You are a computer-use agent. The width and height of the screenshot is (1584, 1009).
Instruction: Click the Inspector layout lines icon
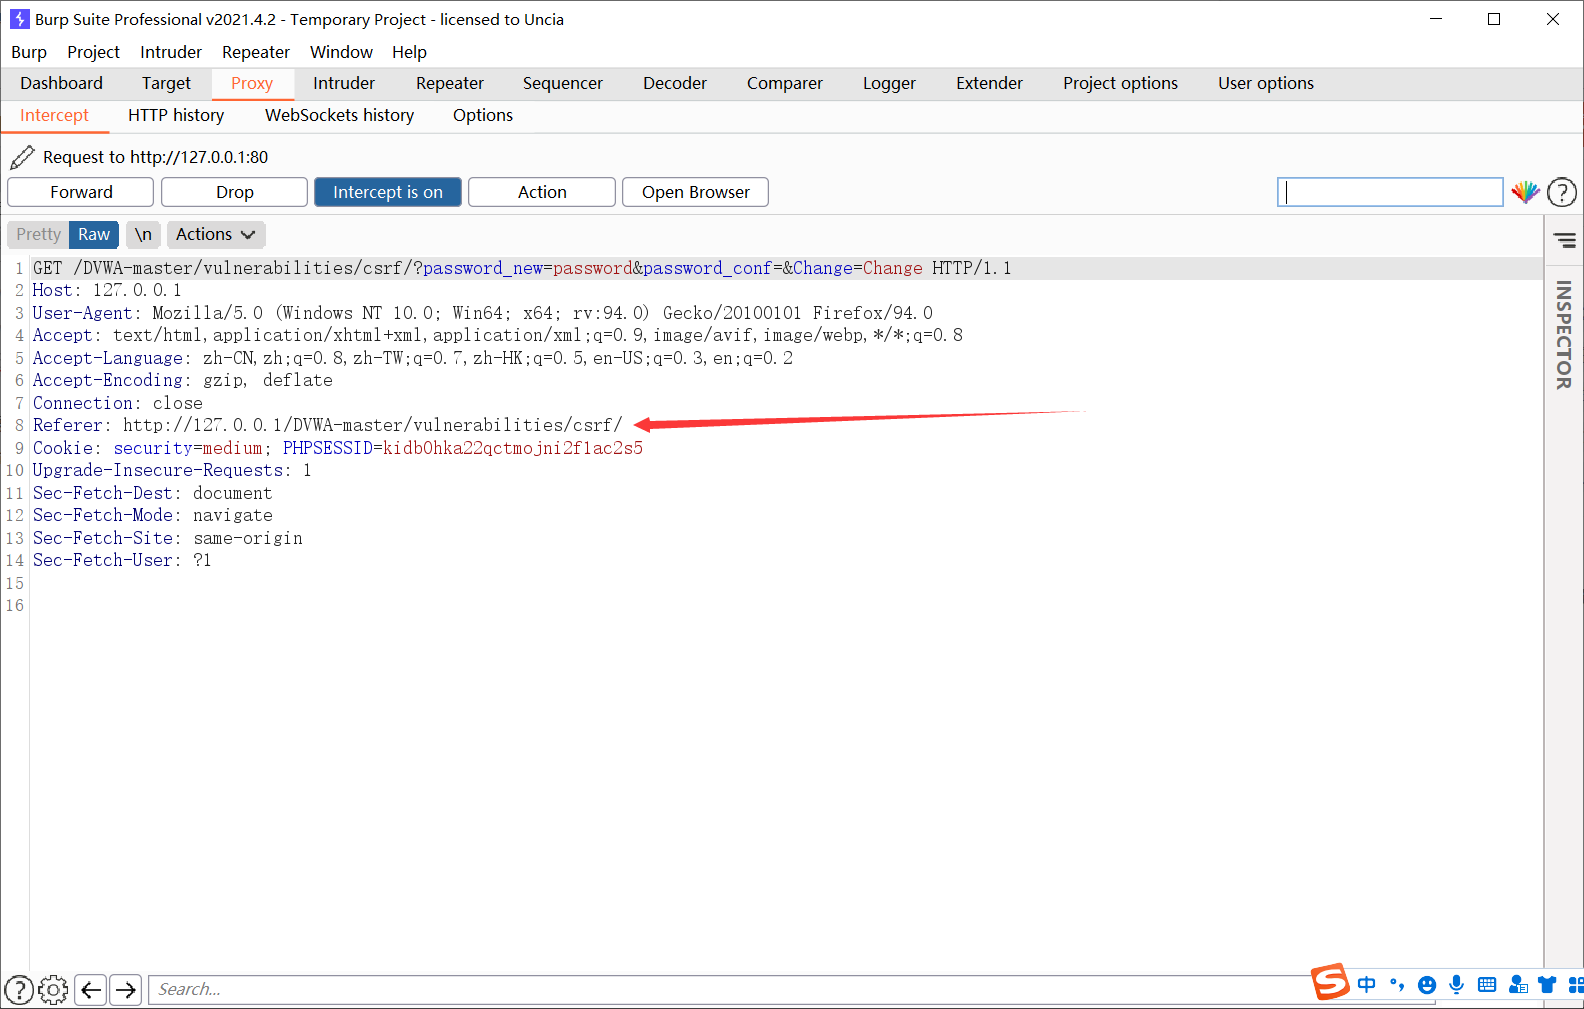pyautogui.click(x=1565, y=240)
